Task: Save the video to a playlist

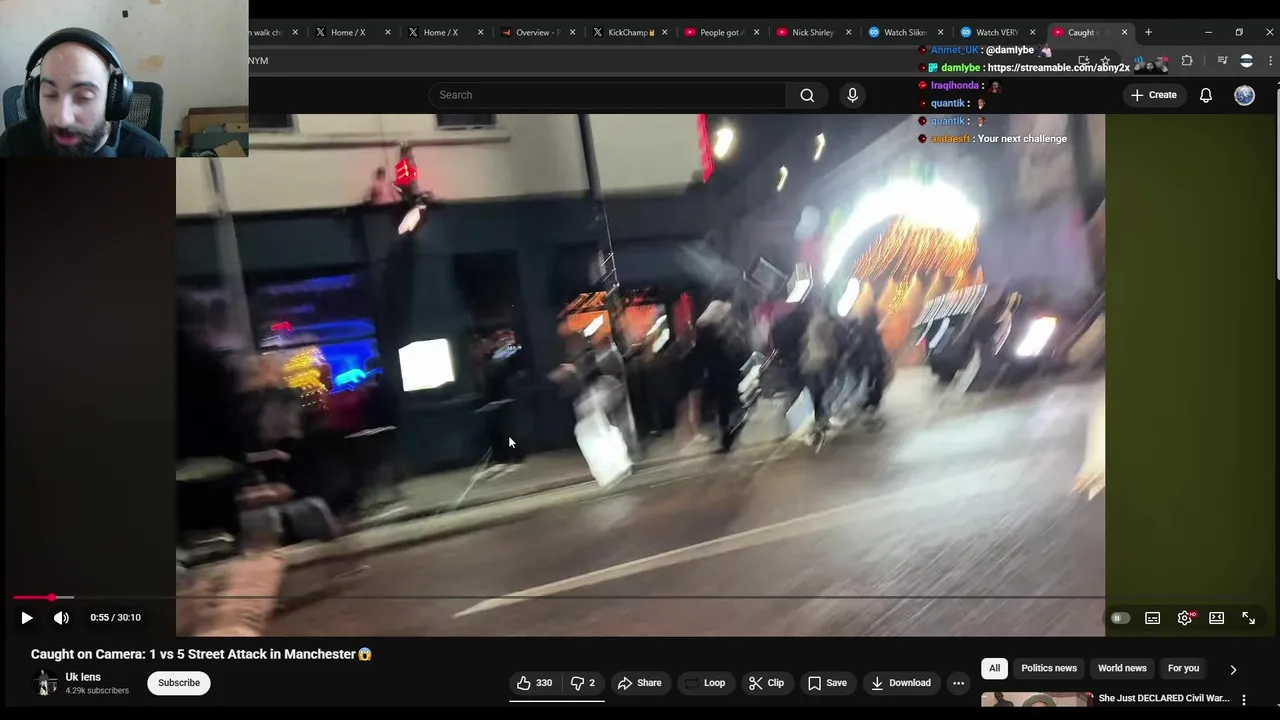Action: coord(827,683)
